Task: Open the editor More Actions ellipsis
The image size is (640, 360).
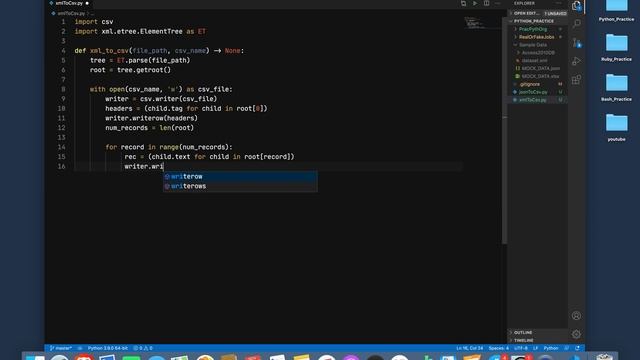Action: click(x=498, y=3)
